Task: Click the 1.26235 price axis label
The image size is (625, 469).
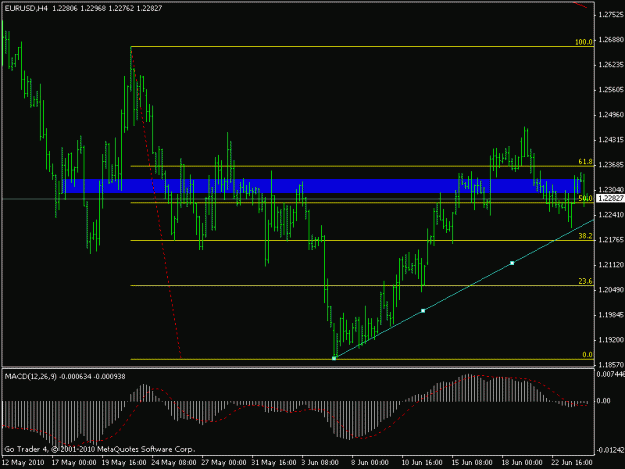Action: tap(611, 65)
